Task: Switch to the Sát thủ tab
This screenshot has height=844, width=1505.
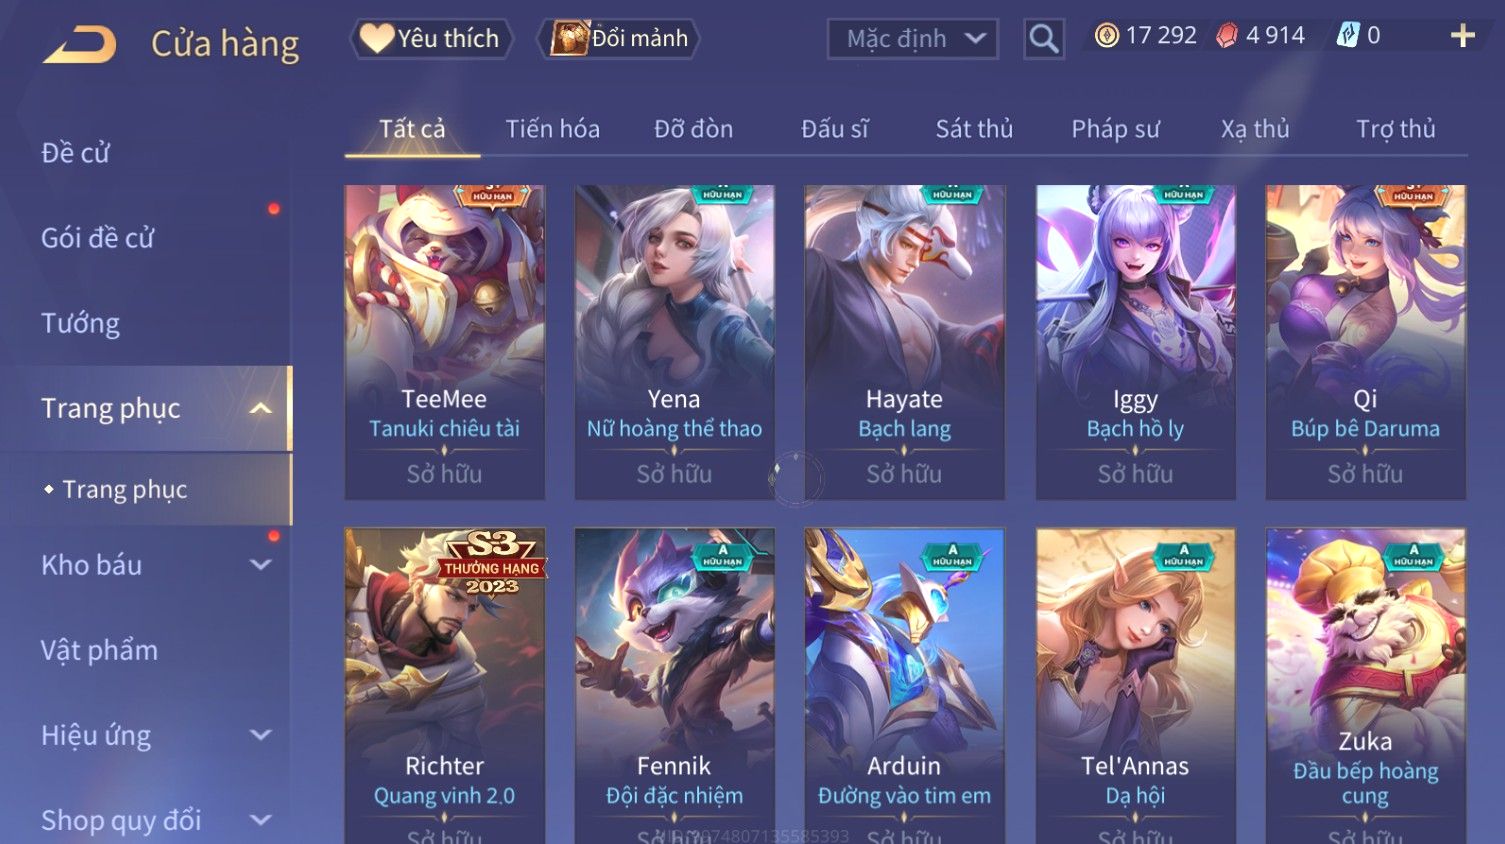Action: [974, 129]
